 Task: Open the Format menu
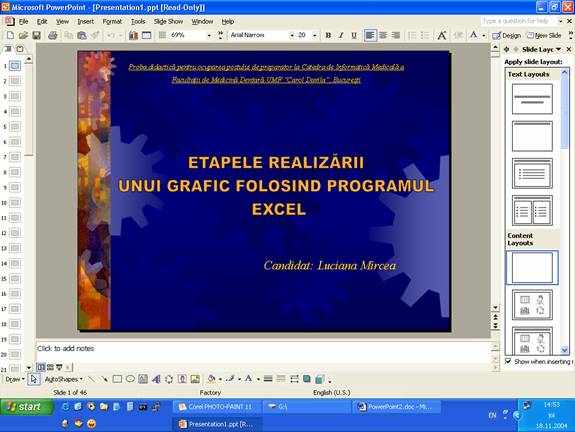point(112,22)
